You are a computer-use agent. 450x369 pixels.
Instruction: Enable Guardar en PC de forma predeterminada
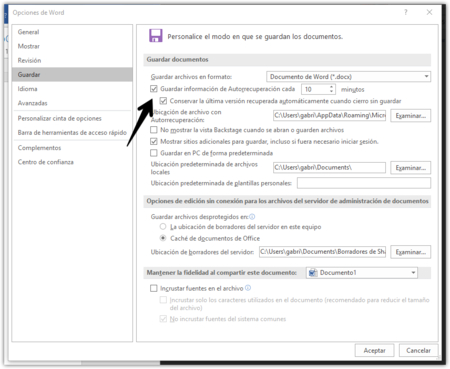(154, 153)
